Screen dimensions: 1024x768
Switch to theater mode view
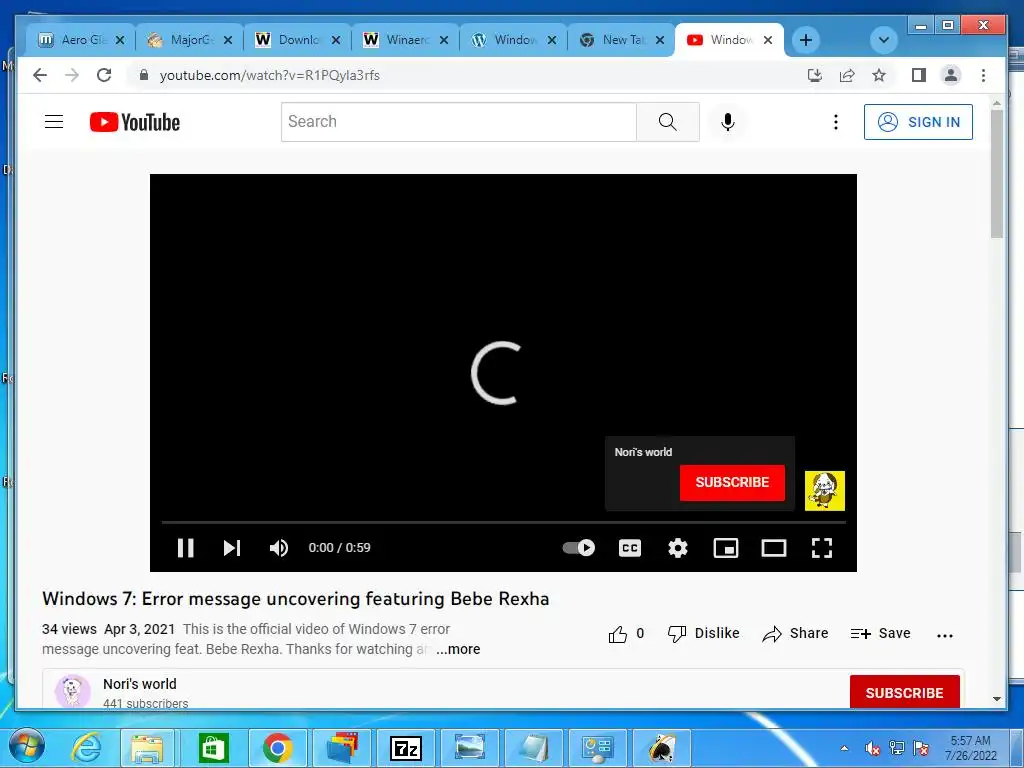[x=774, y=548]
